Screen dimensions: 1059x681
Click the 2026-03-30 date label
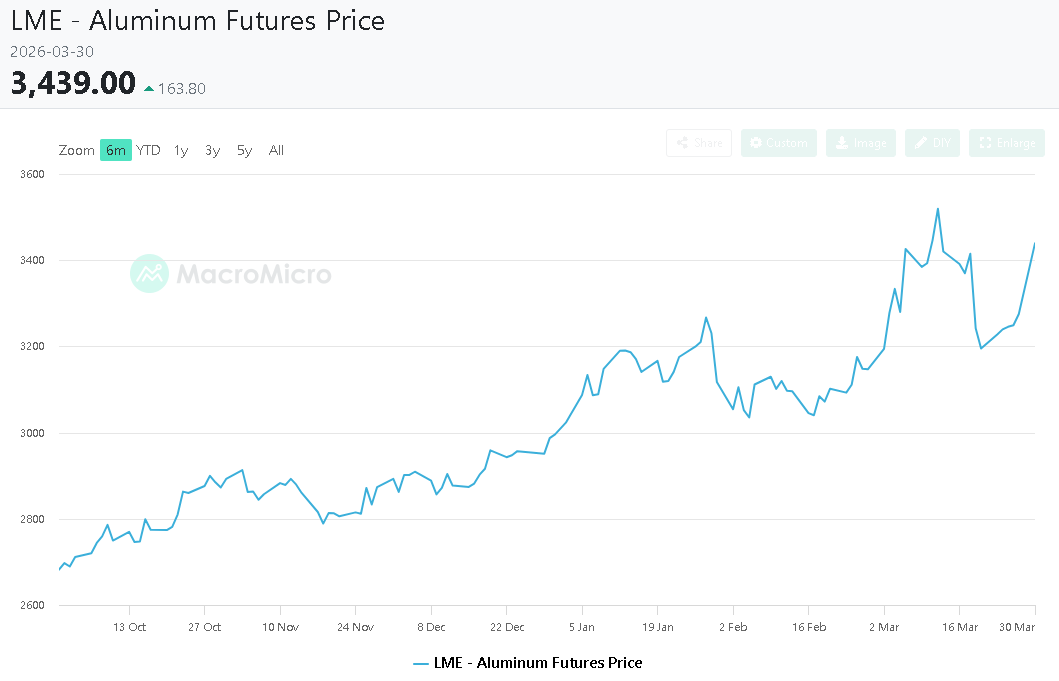click(x=52, y=52)
